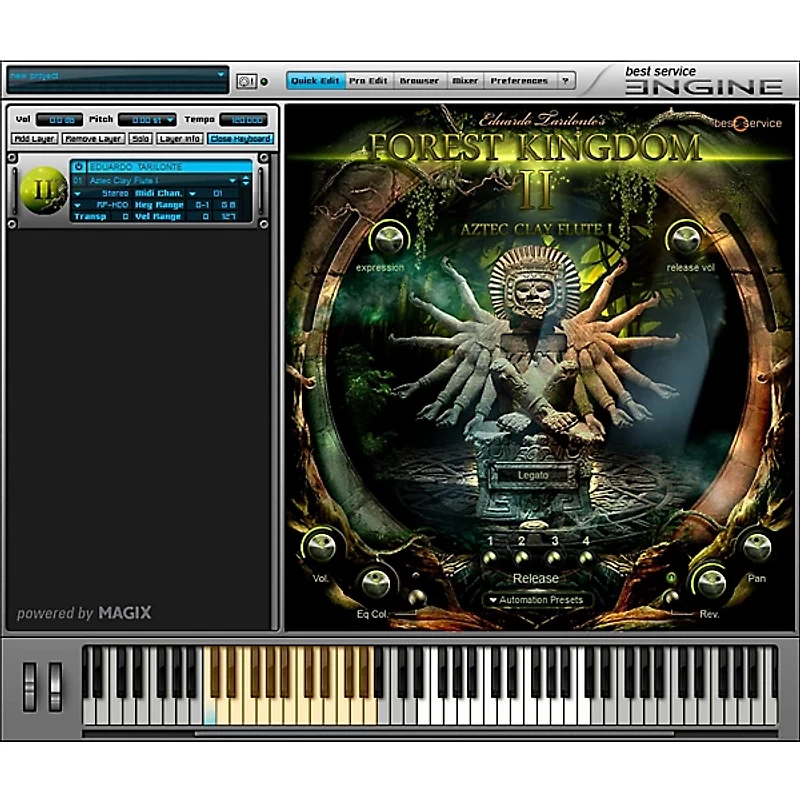Toggle the Legato button
800x800 pixels.
[x=533, y=475]
